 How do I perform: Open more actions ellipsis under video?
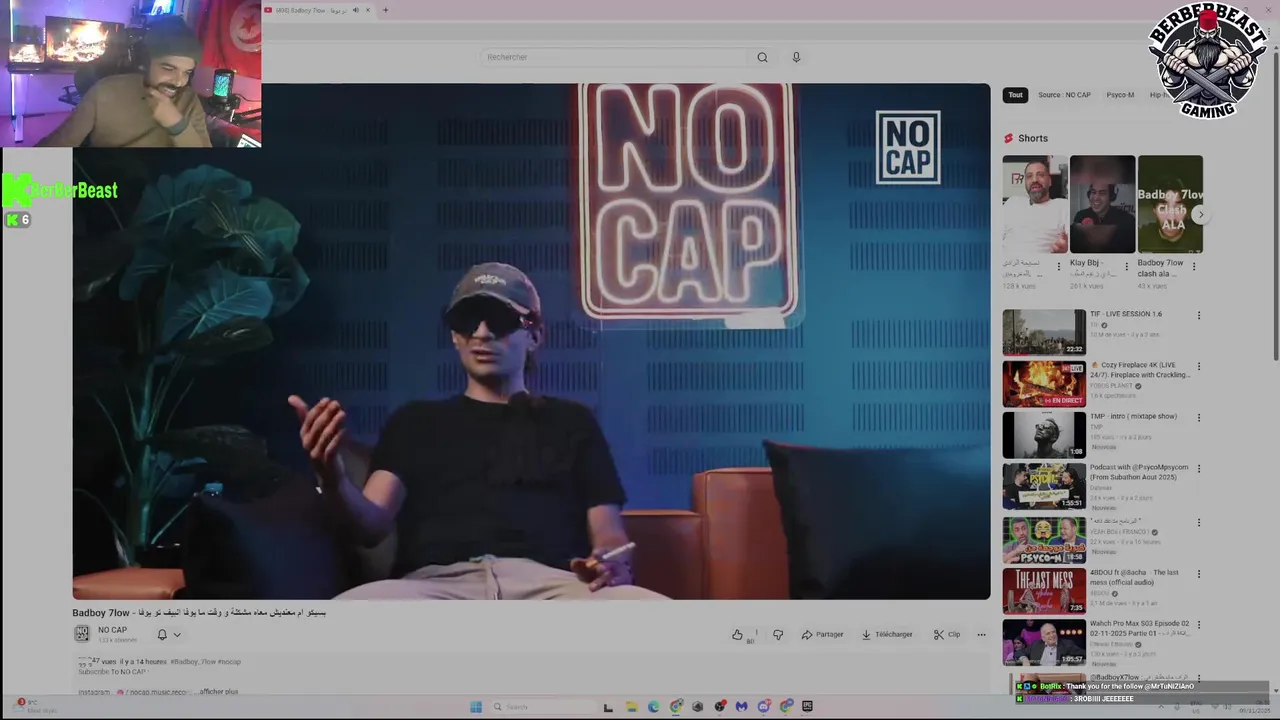pyautogui.click(x=981, y=634)
